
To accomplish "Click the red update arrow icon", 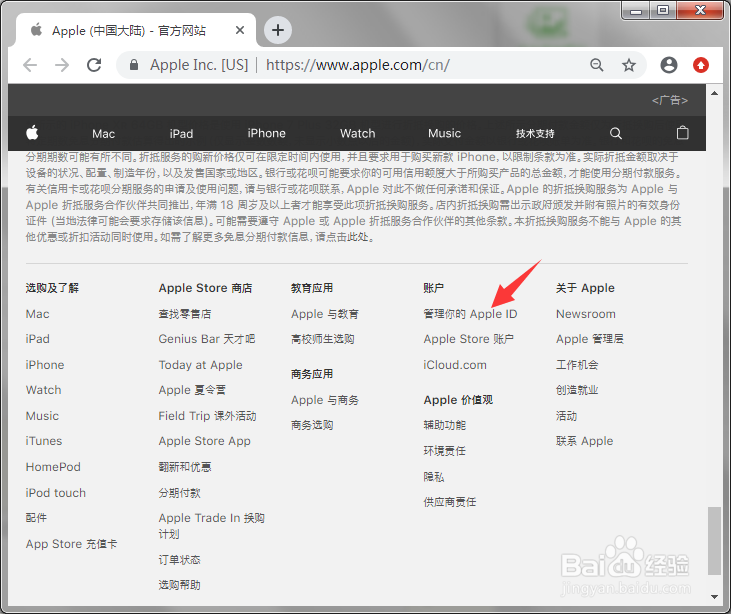I will [x=701, y=65].
